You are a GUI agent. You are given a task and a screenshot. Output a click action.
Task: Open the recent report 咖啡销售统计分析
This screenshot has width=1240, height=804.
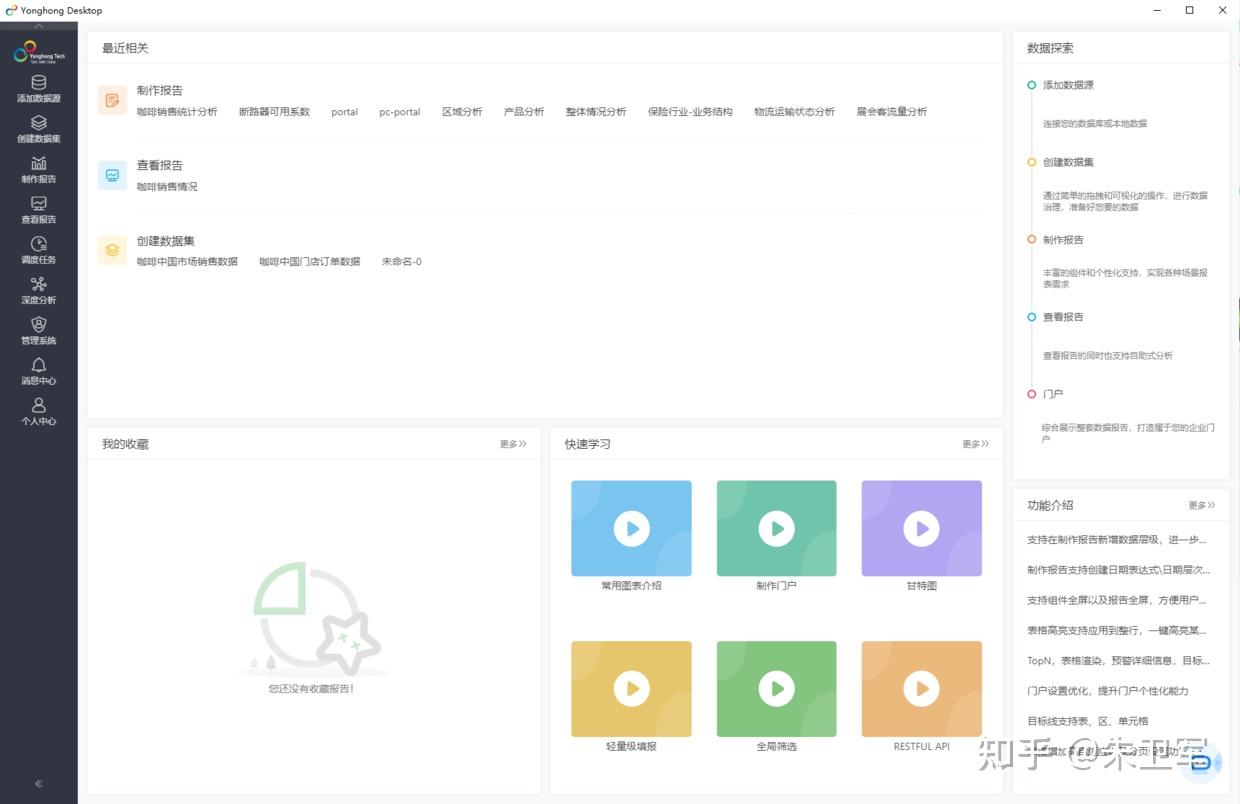coord(177,112)
